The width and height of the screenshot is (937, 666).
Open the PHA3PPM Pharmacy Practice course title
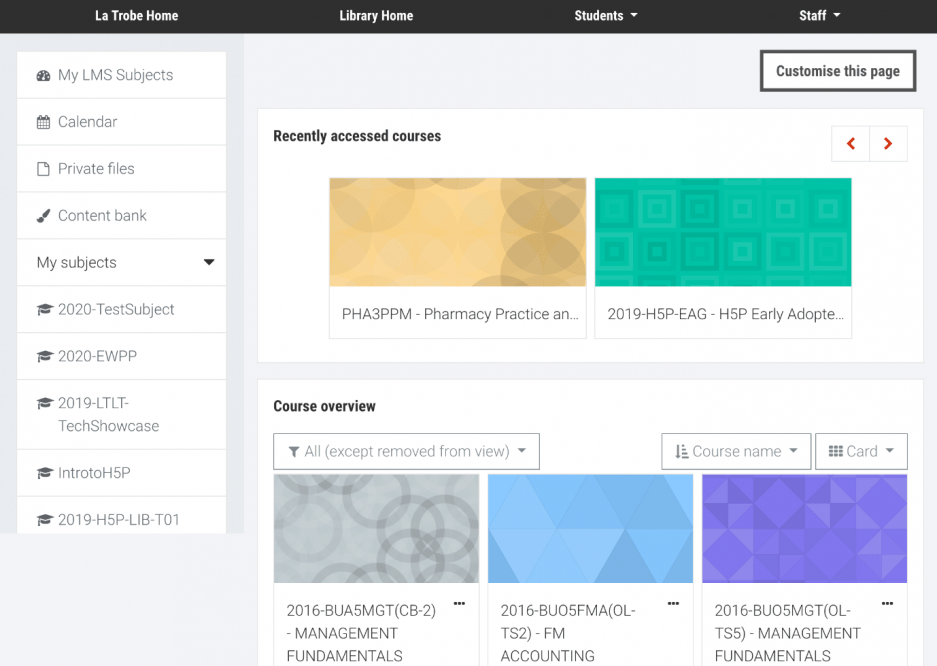(460, 314)
